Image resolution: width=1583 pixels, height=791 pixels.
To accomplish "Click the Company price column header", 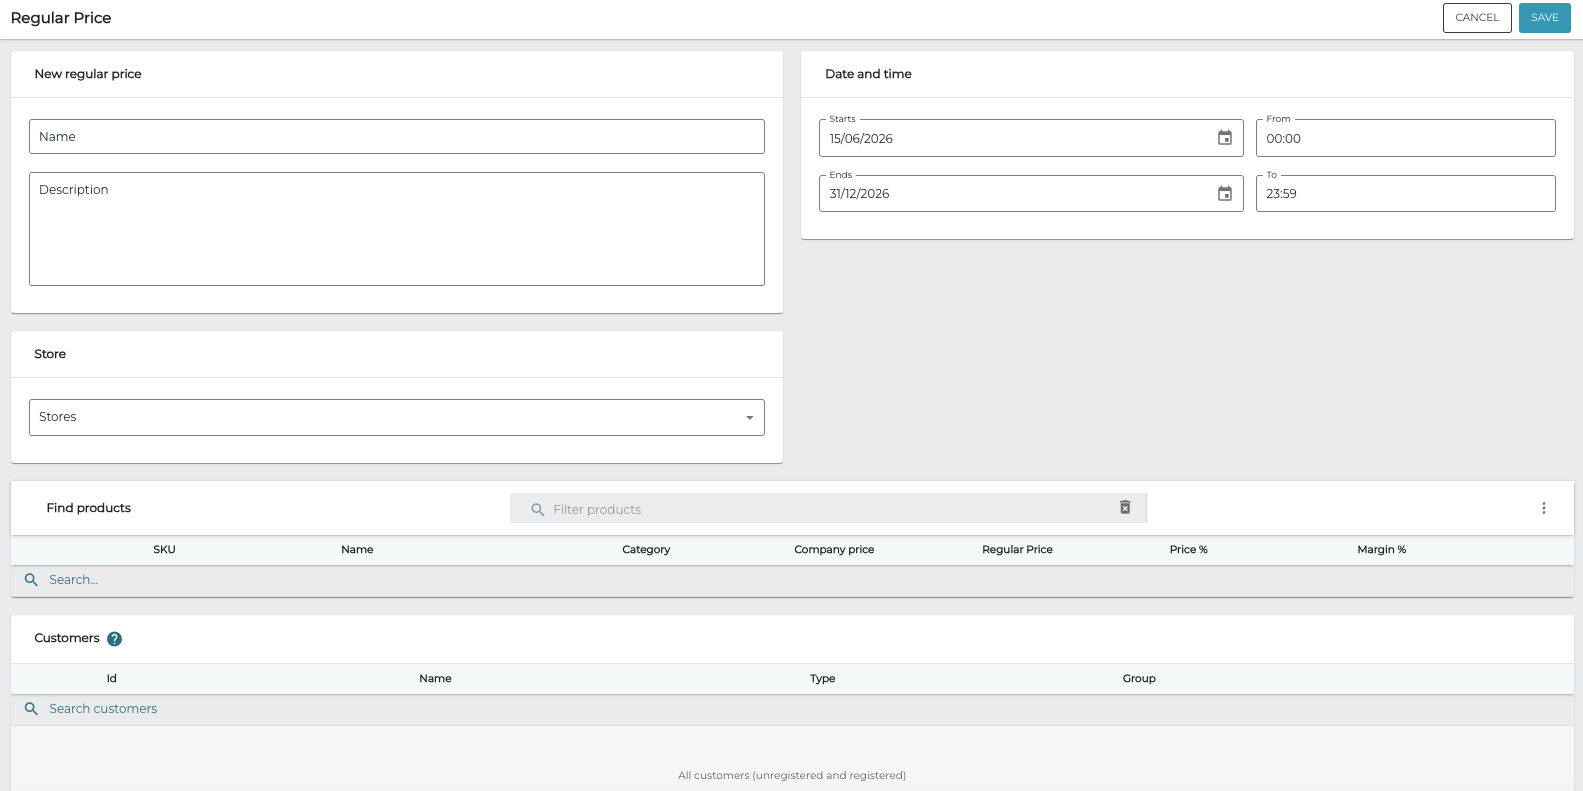I will tap(834, 550).
